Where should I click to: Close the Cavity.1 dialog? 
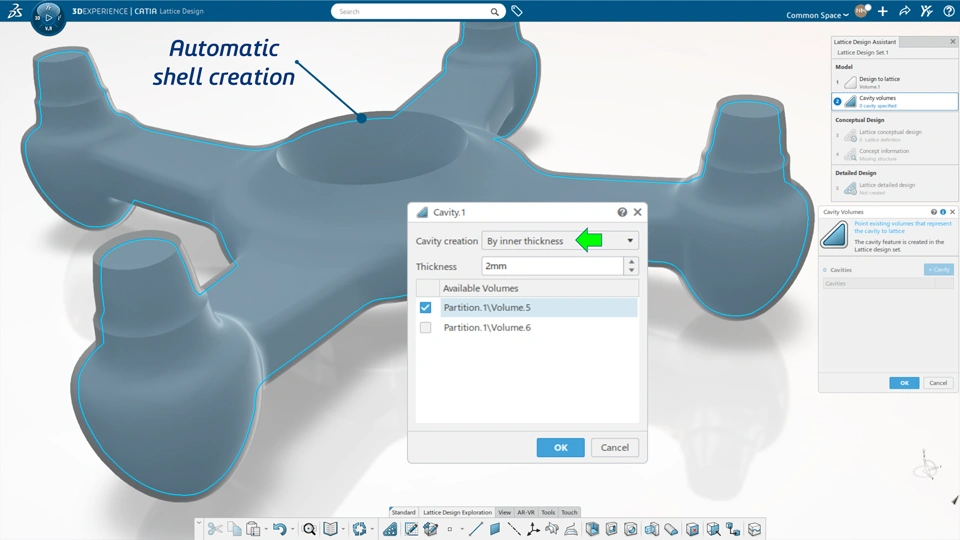637,212
